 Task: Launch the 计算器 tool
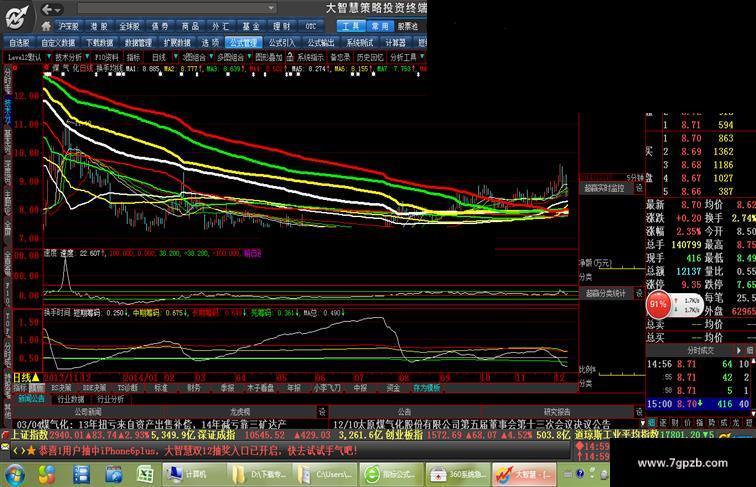[x=395, y=43]
